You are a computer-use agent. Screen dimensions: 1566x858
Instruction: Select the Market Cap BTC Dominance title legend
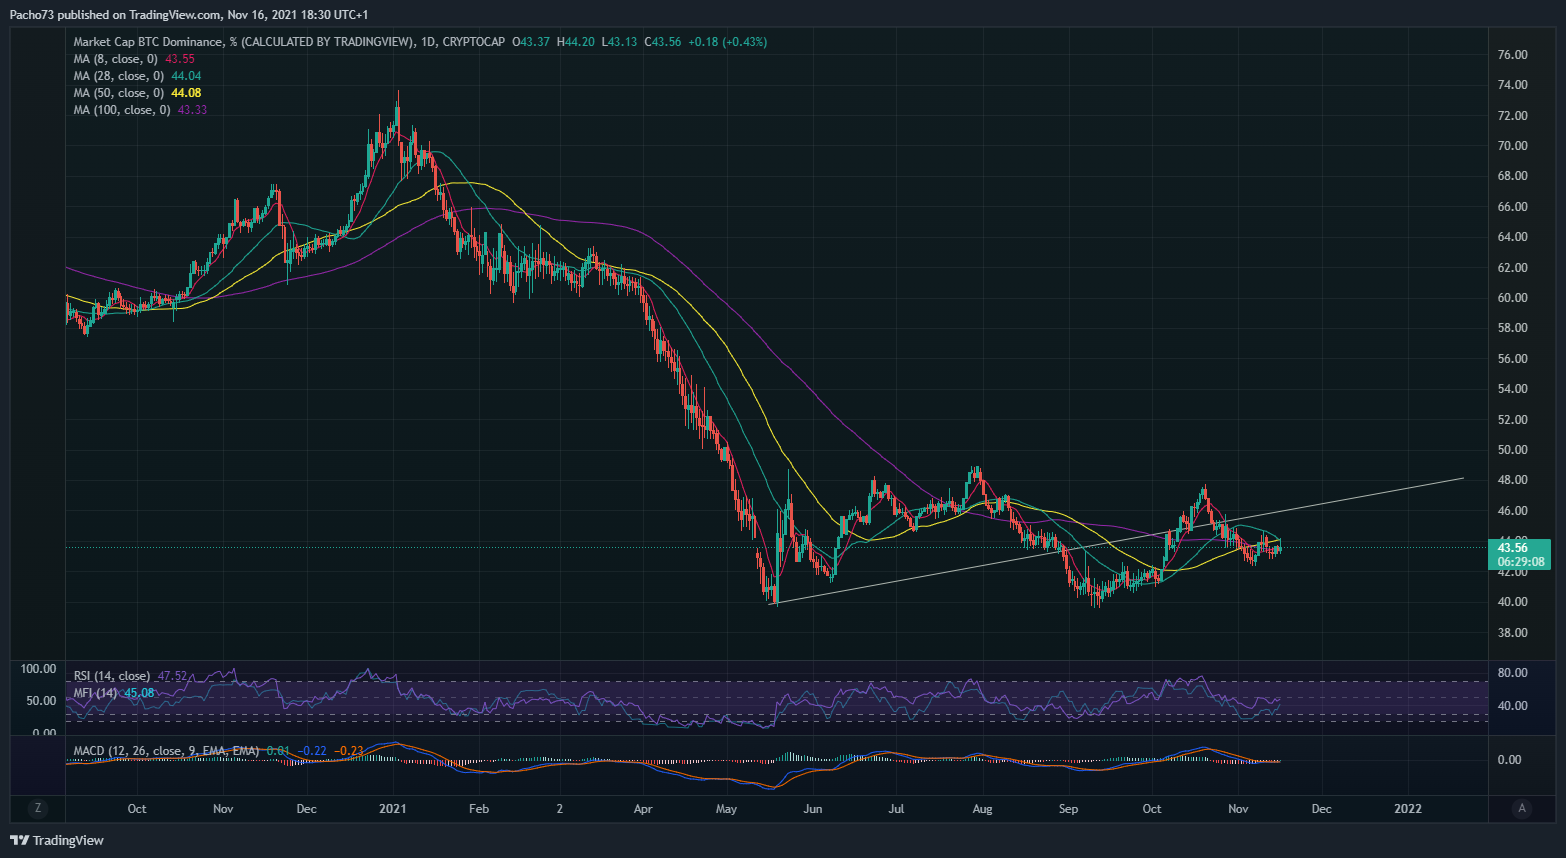[x=290, y=42]
